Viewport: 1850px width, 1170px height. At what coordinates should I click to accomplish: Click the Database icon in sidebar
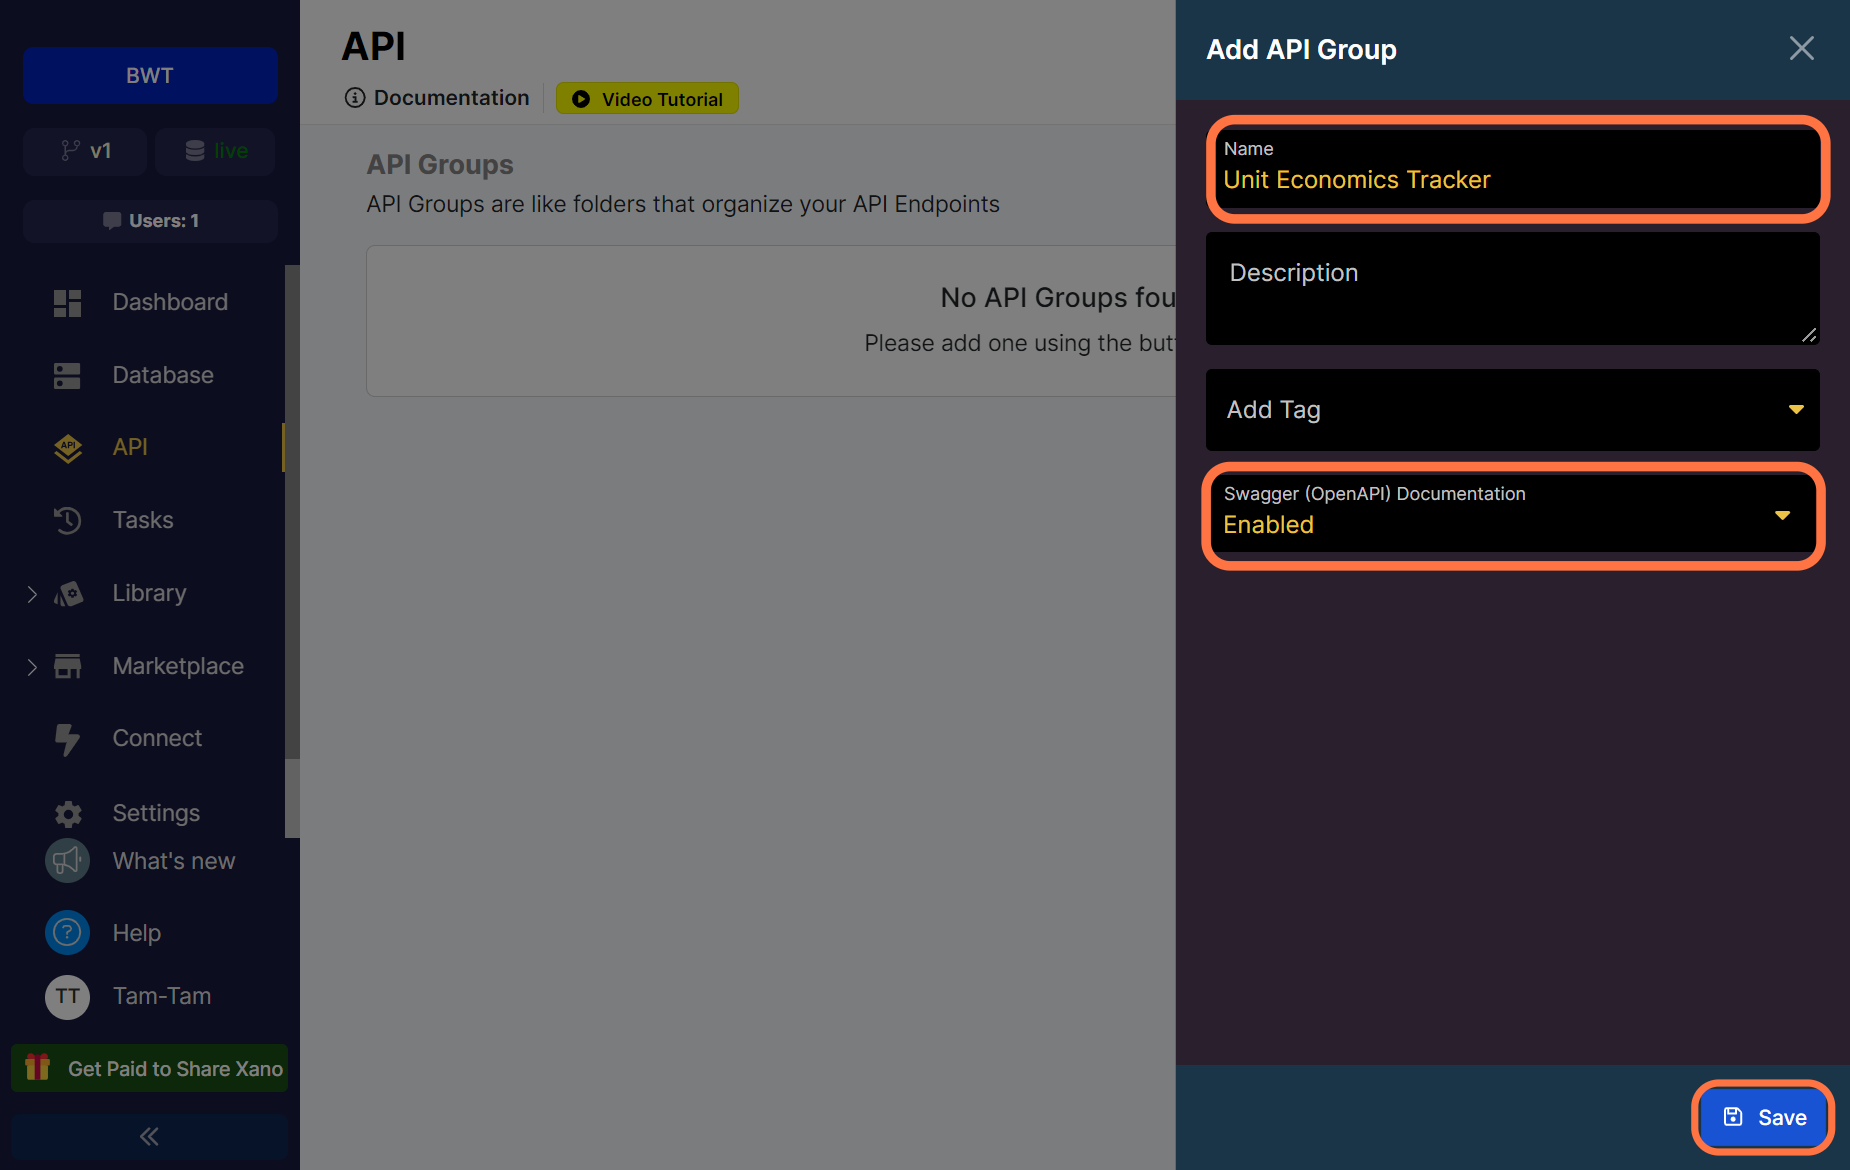[67, 376]
